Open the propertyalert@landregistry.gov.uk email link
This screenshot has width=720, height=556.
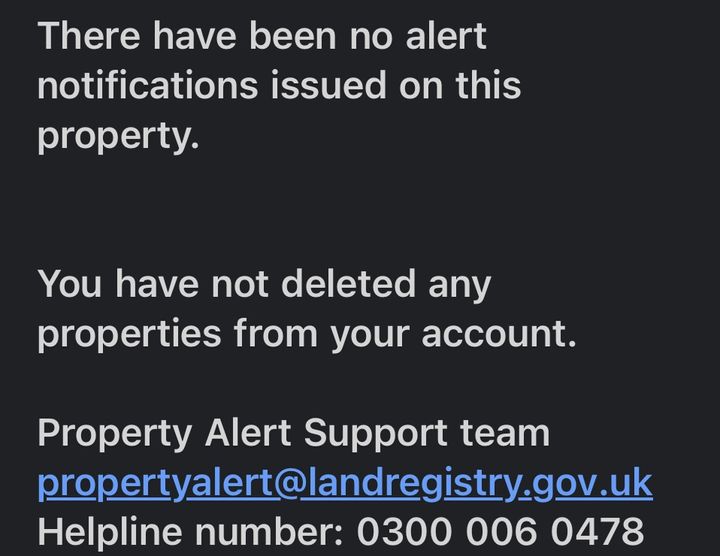click(345, 482)
